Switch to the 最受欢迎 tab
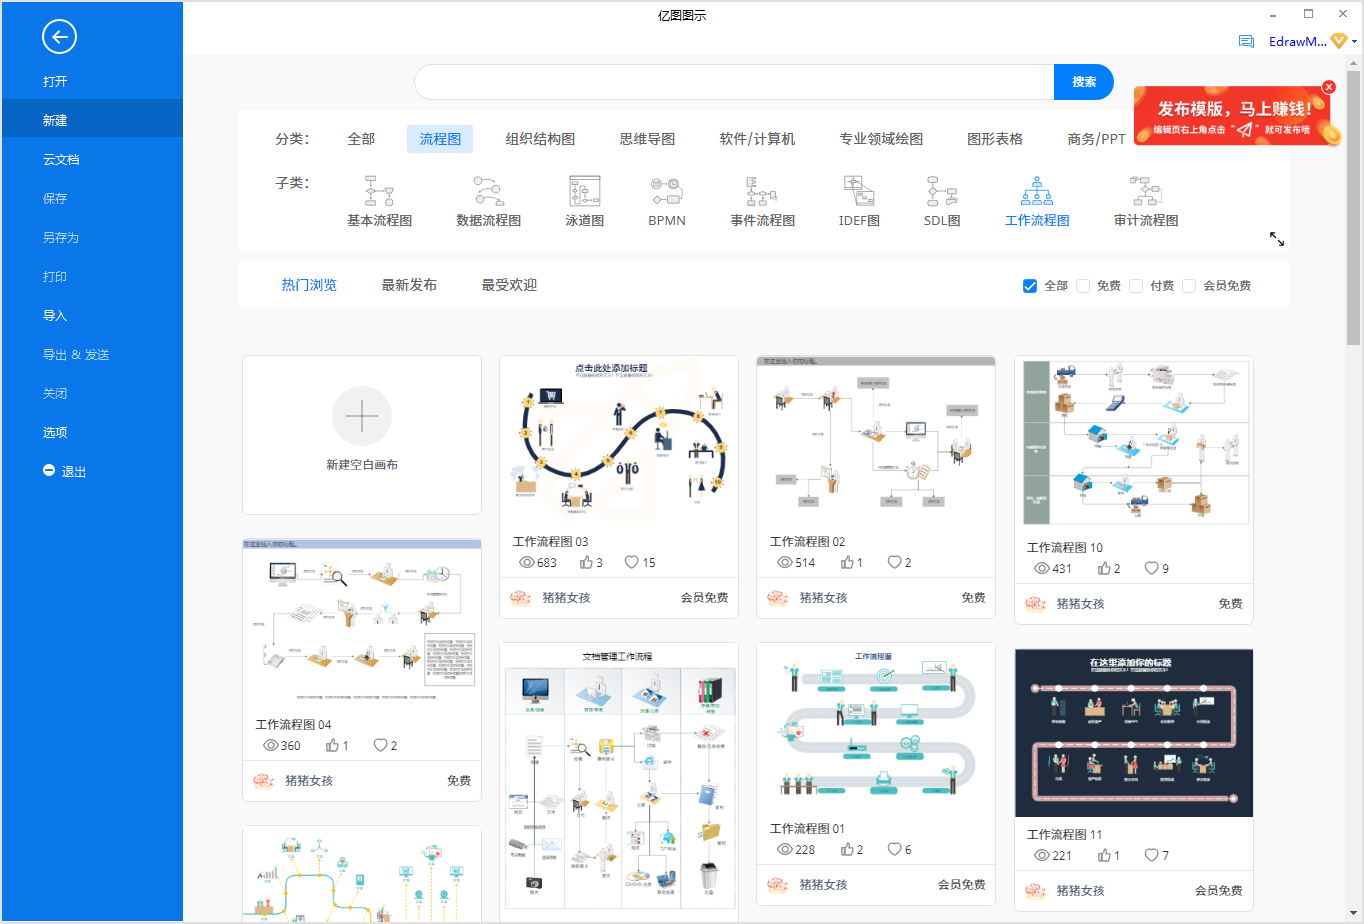Screen dimensions: 1364x924 pyautogui.click(x=509, y=285)
